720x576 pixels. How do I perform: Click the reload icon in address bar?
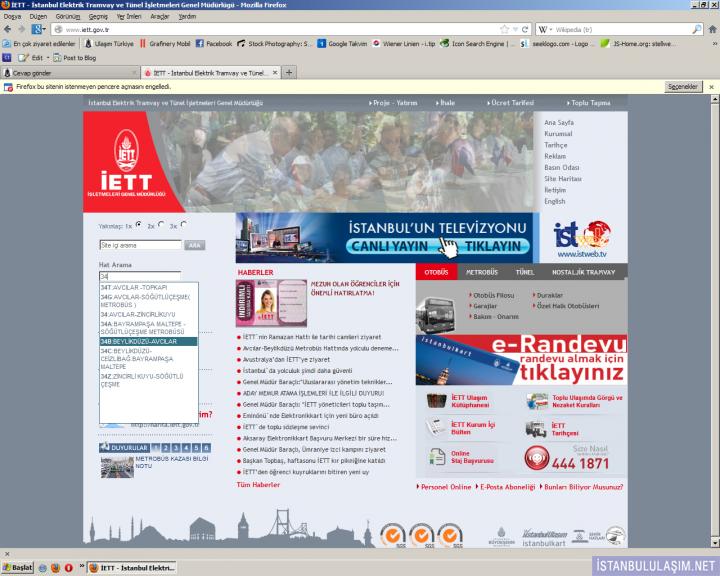click(525, 29)
